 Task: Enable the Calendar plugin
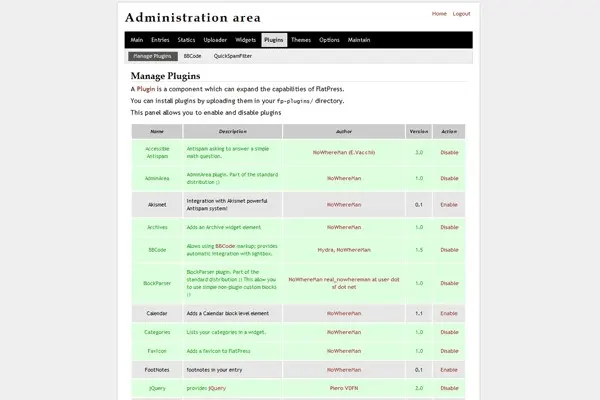[x=449, y=313]
